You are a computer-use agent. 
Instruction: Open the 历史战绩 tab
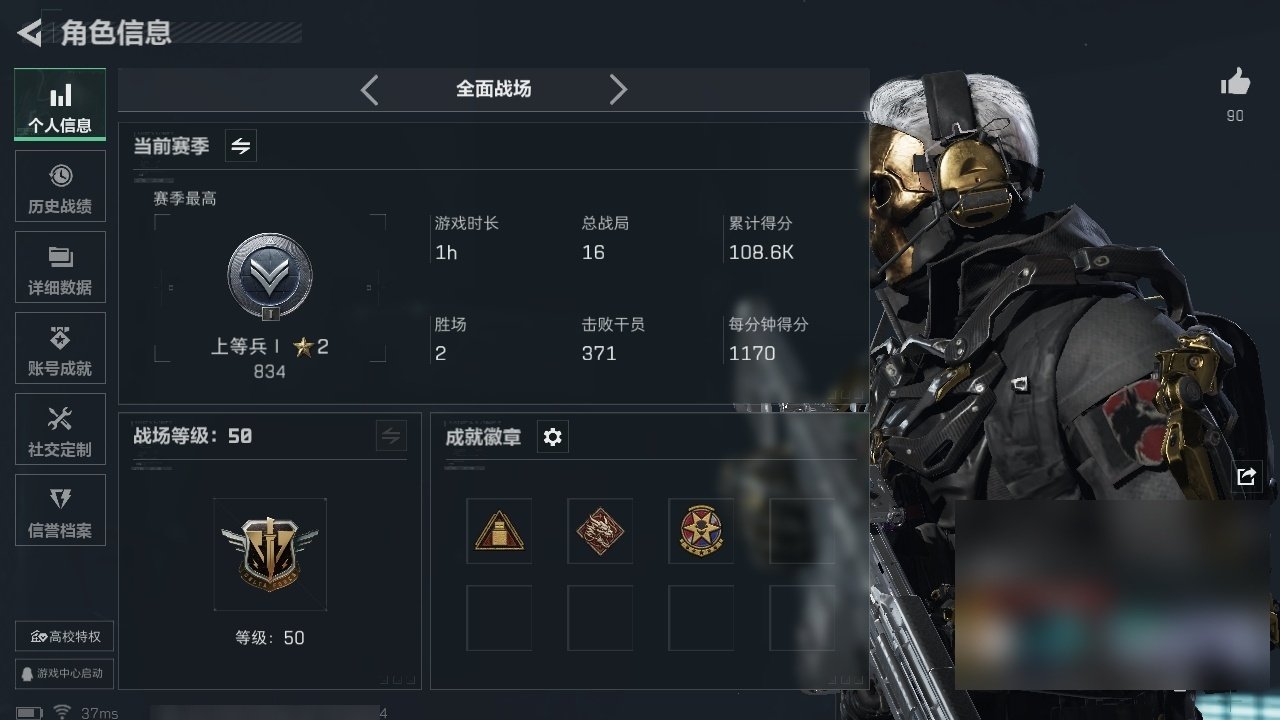pos(60,187)
